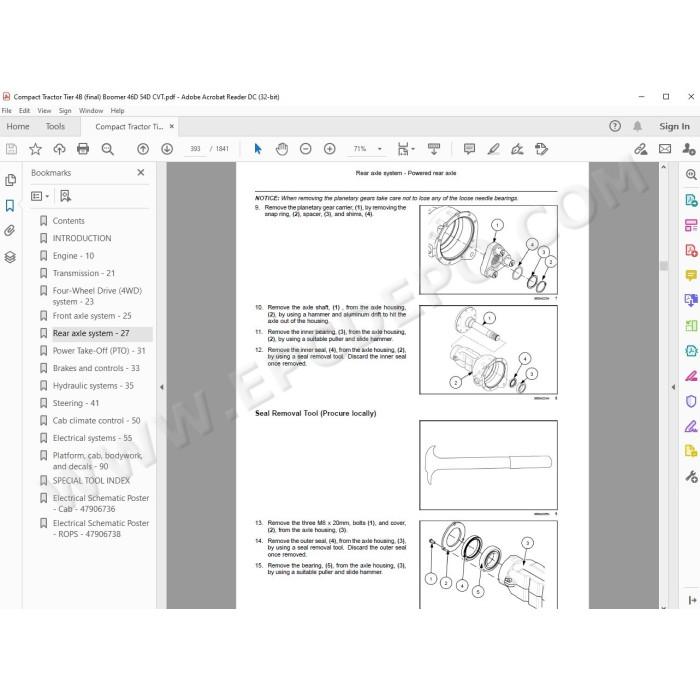Screen dimensions: 700x700
Task: Open the View menu
Action: pos(44,110)
